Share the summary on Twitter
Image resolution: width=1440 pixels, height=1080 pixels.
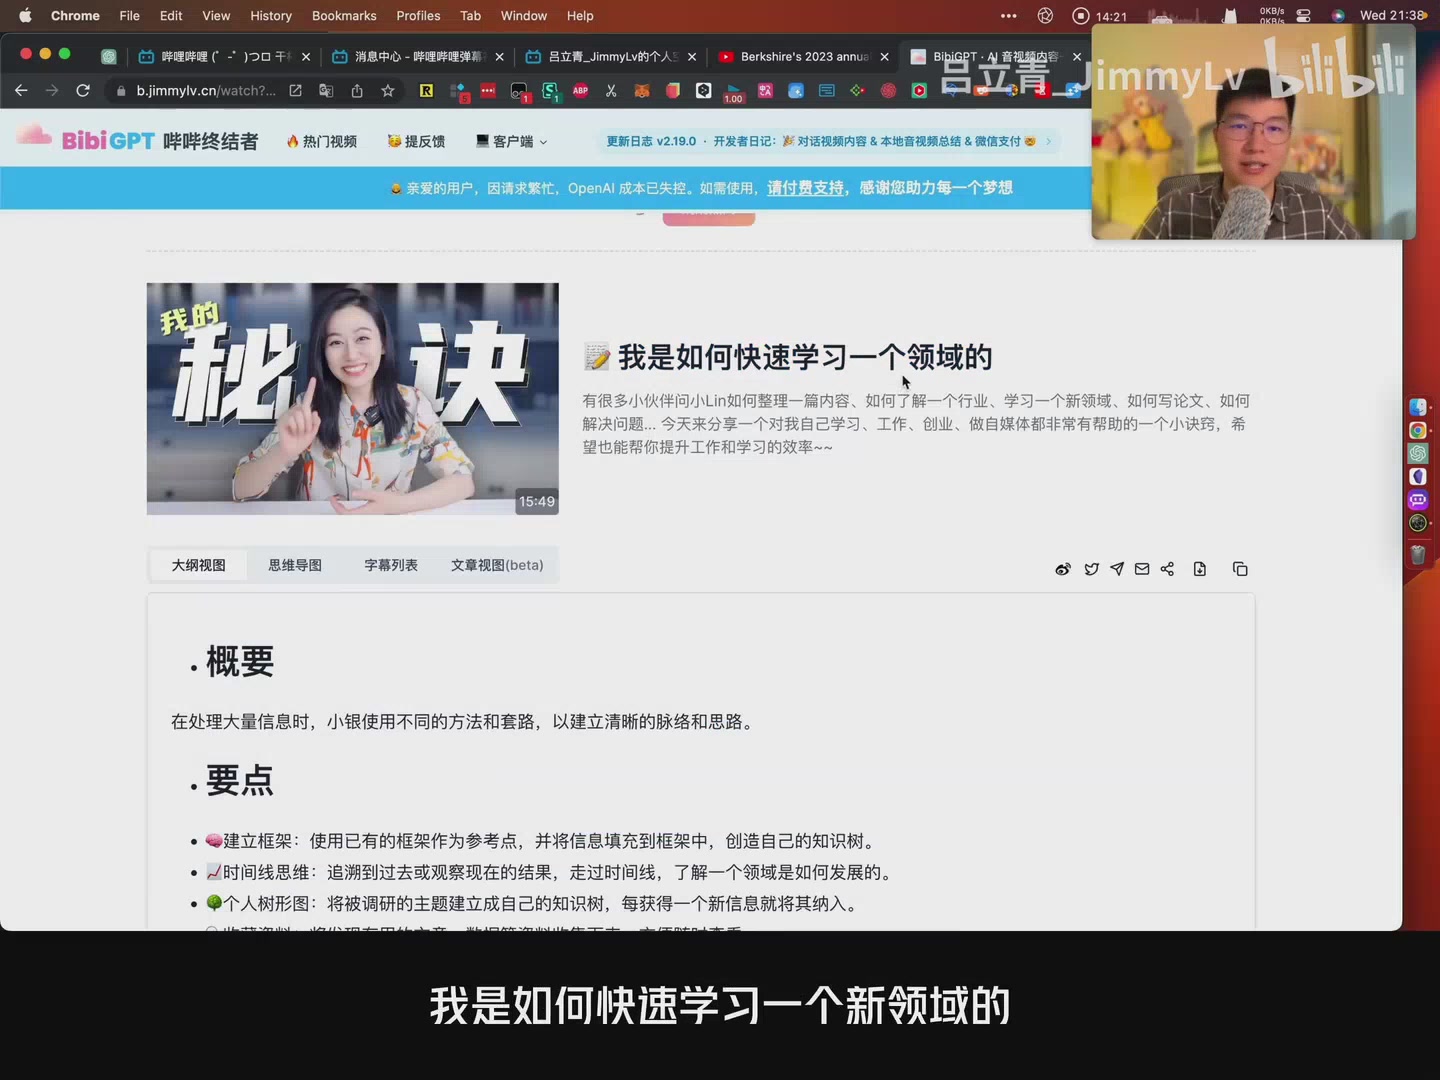coord(1091,569)
